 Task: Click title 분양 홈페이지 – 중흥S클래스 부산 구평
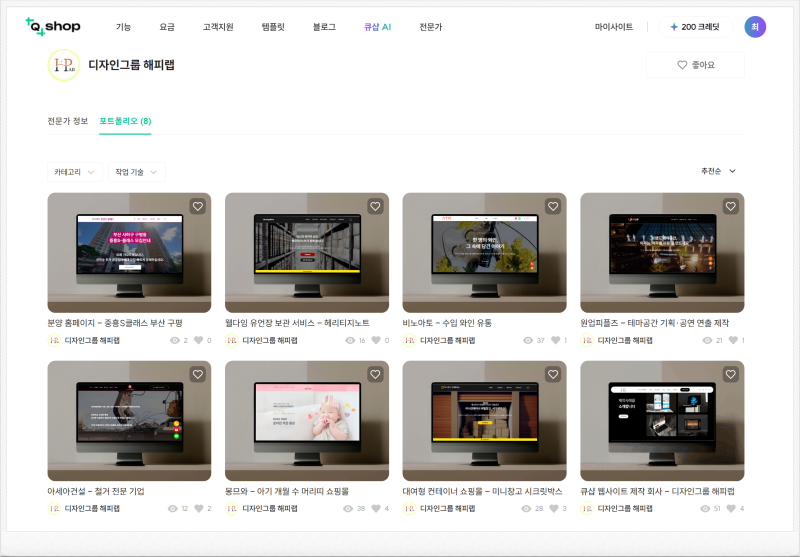[x=115, y=323]
